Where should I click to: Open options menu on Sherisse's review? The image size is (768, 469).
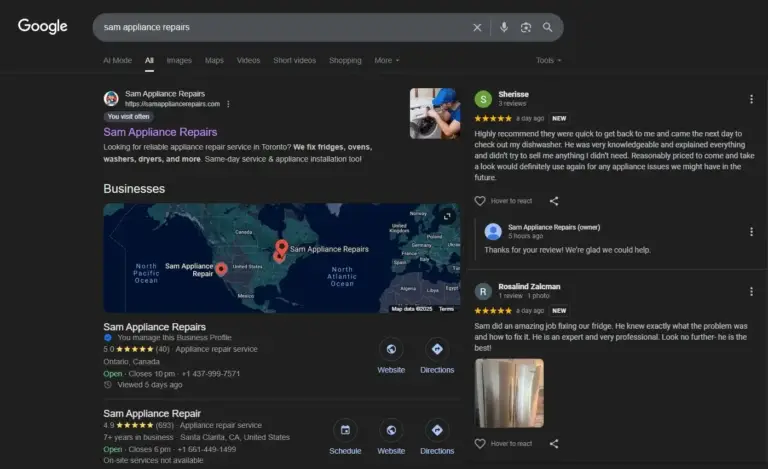751,99
